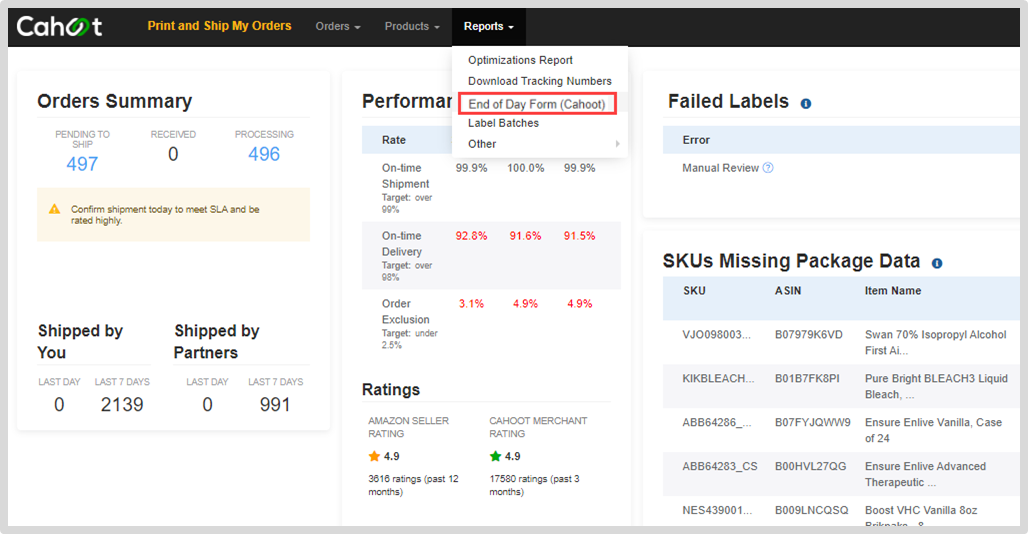This screenshot has height=534, width=1028.
Task: Click ASIN B07FYJQWW9 cell
Action: [x=812, y=423]
